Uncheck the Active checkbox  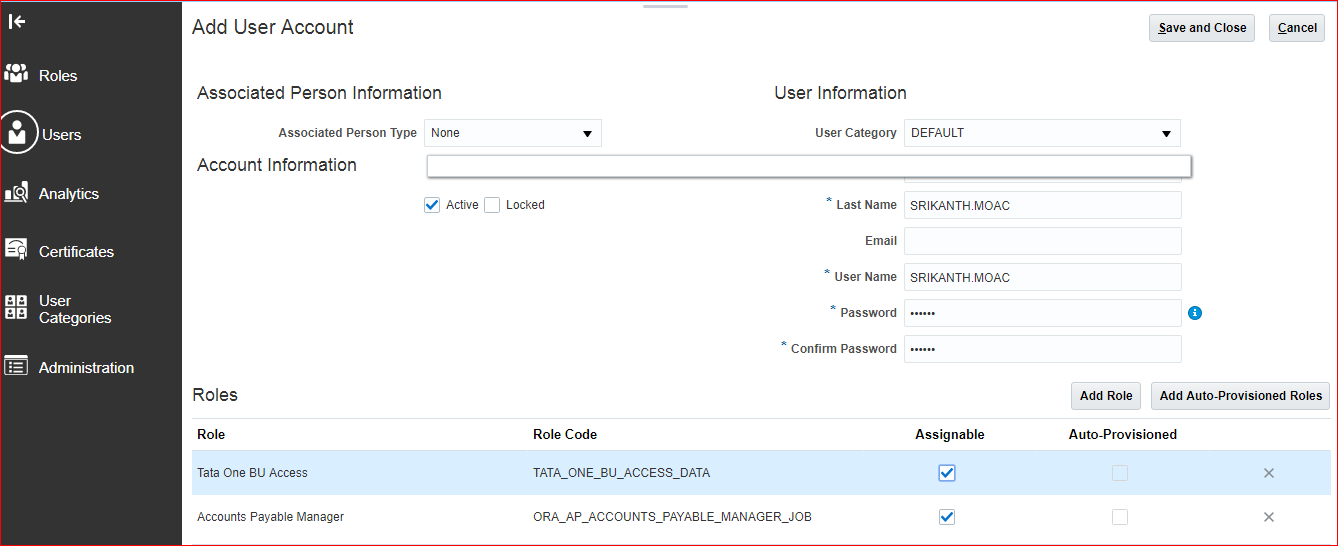432,205
